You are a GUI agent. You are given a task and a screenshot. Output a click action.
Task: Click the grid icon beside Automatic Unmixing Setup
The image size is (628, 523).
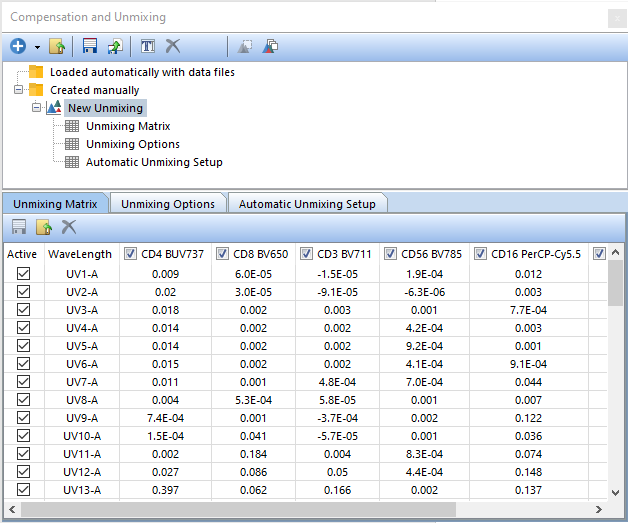(x=72, y=162)
